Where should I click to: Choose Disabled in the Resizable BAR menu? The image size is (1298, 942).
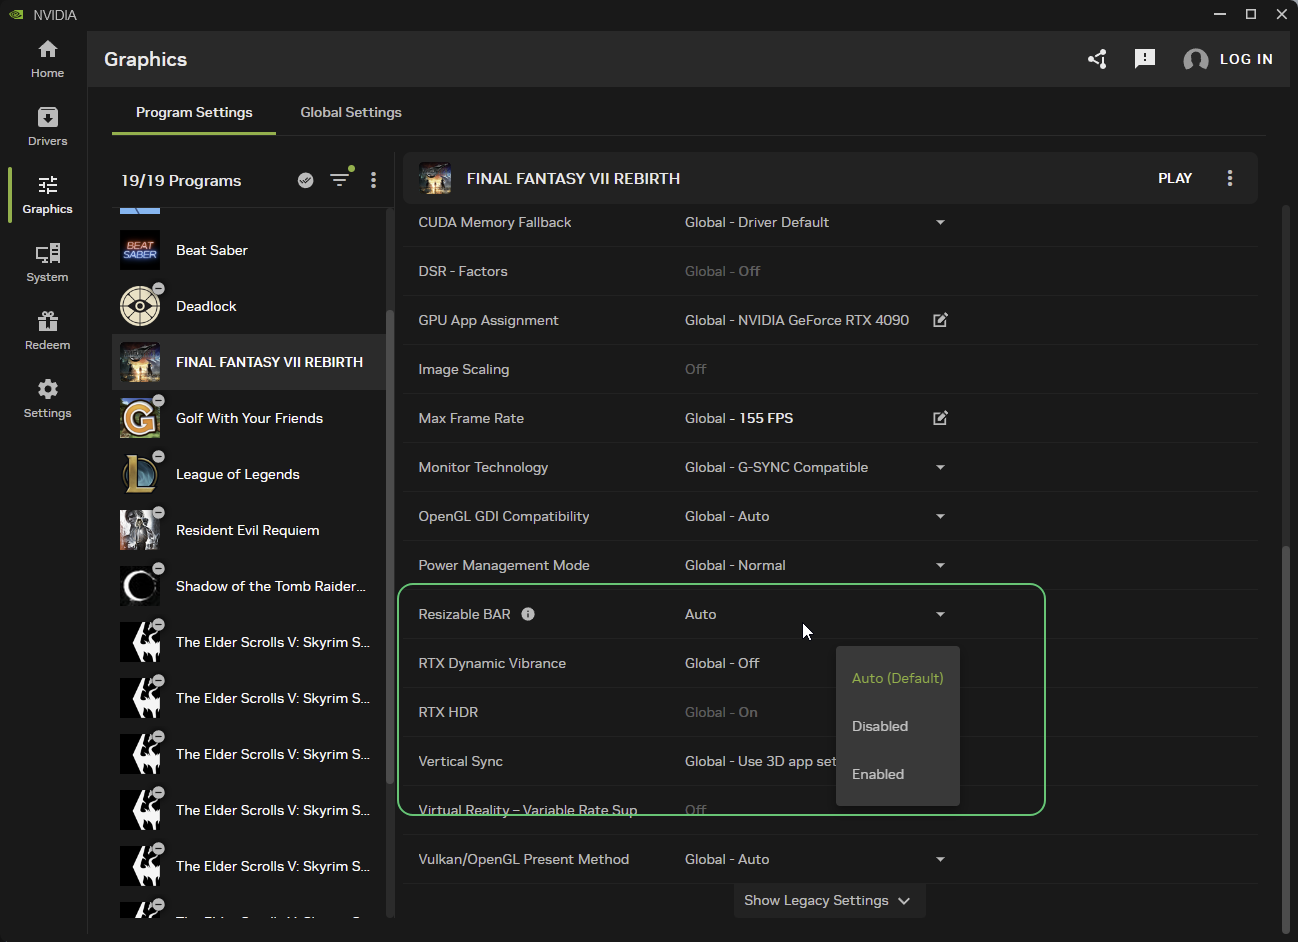click(x=898, y=726)
